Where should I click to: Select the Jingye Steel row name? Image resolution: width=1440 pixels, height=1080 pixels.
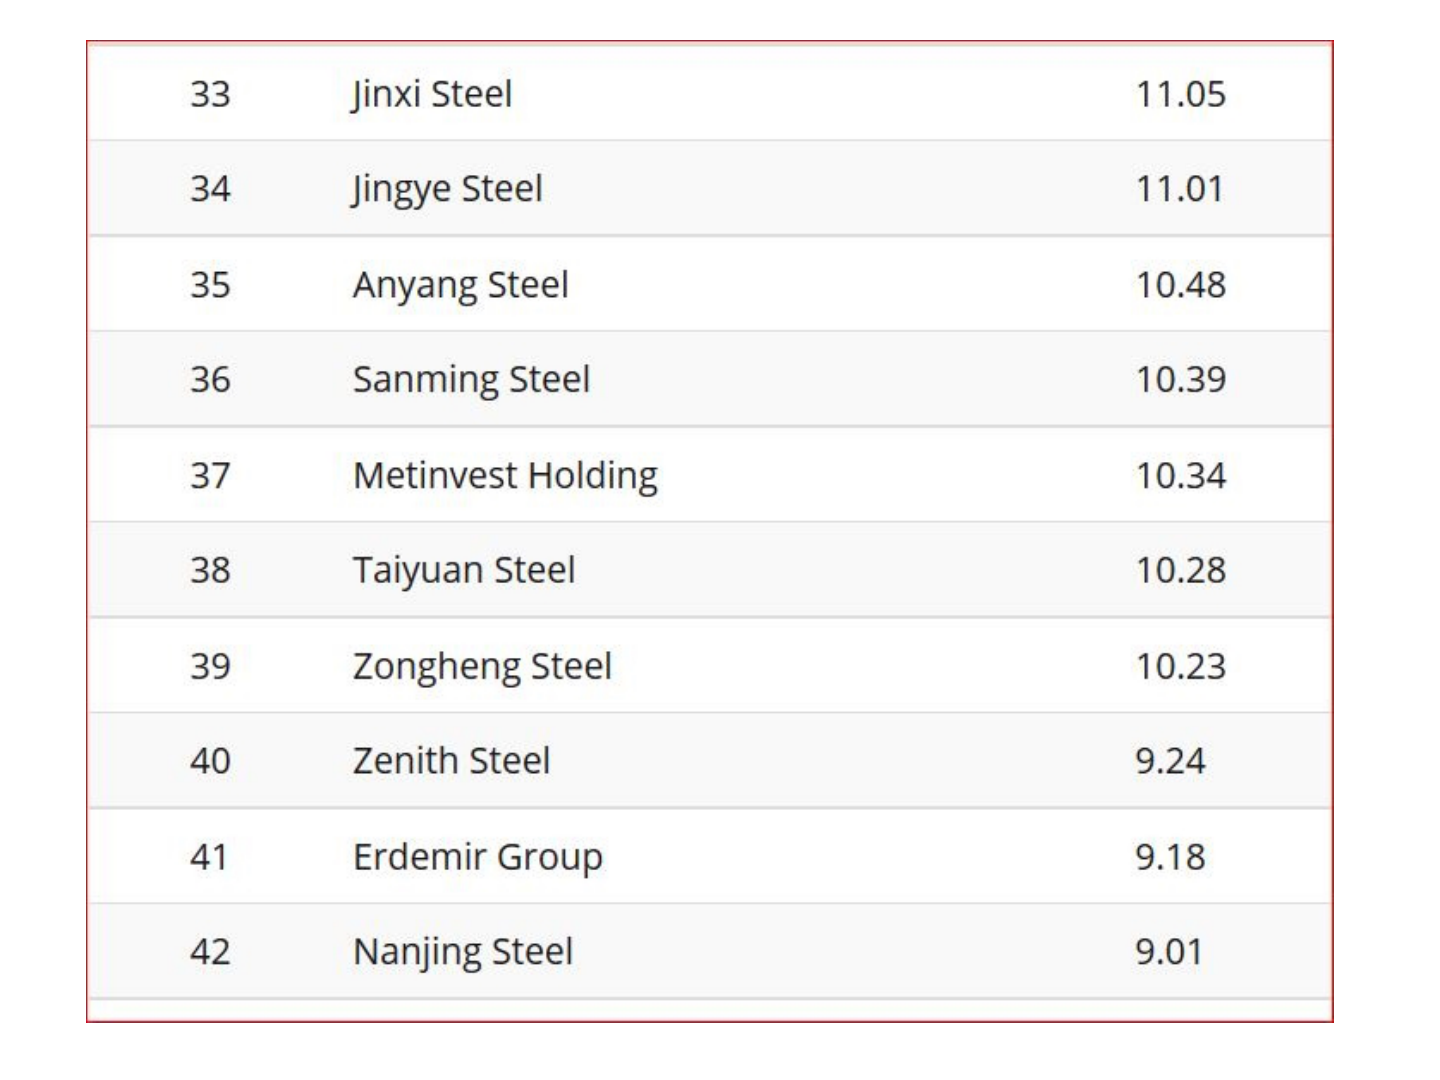(447, 189)
